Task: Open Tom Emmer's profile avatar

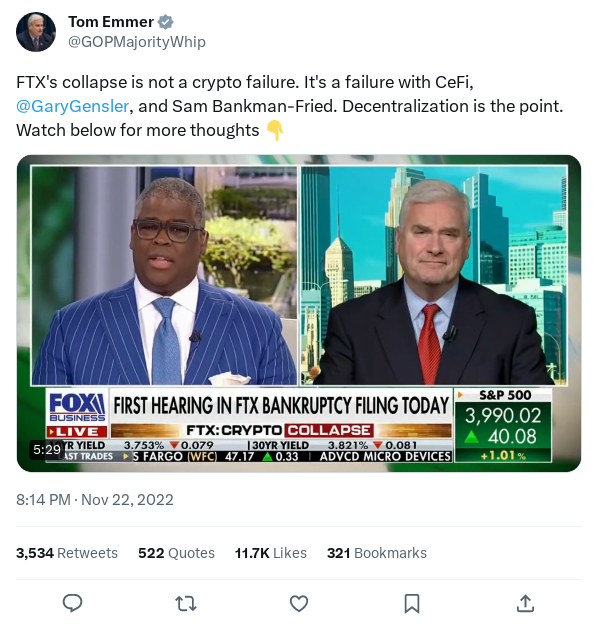Action: click(36, 32)
